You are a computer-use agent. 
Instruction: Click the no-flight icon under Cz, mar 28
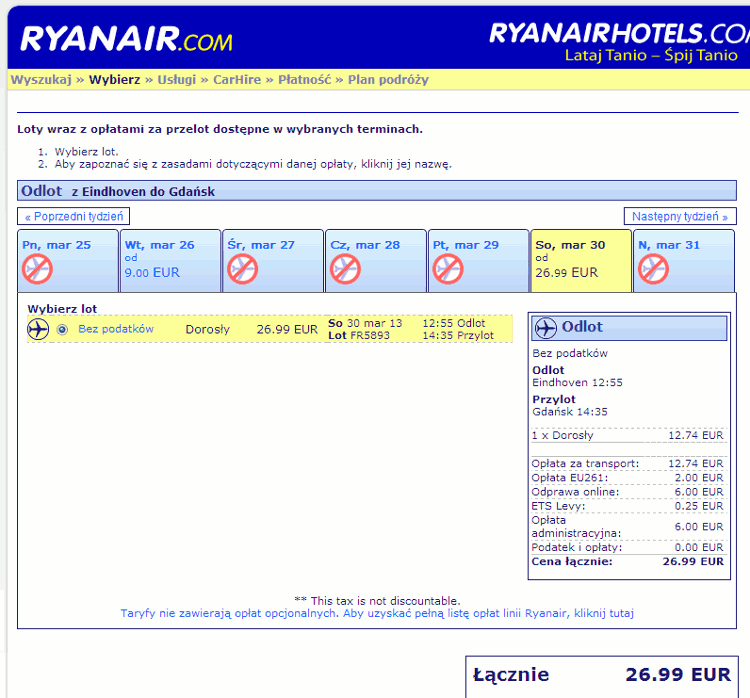point(345,269)
